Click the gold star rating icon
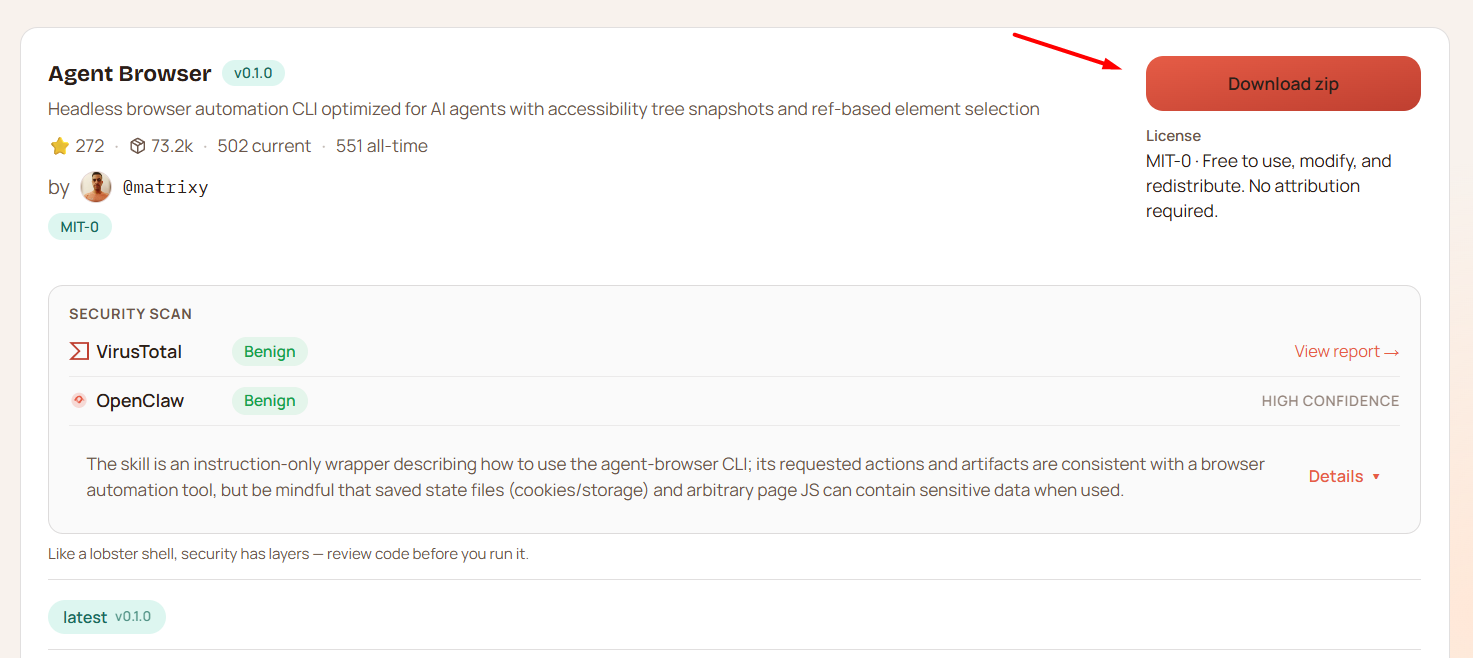This screenshot has height=658, width=1473. coord(60,146)
